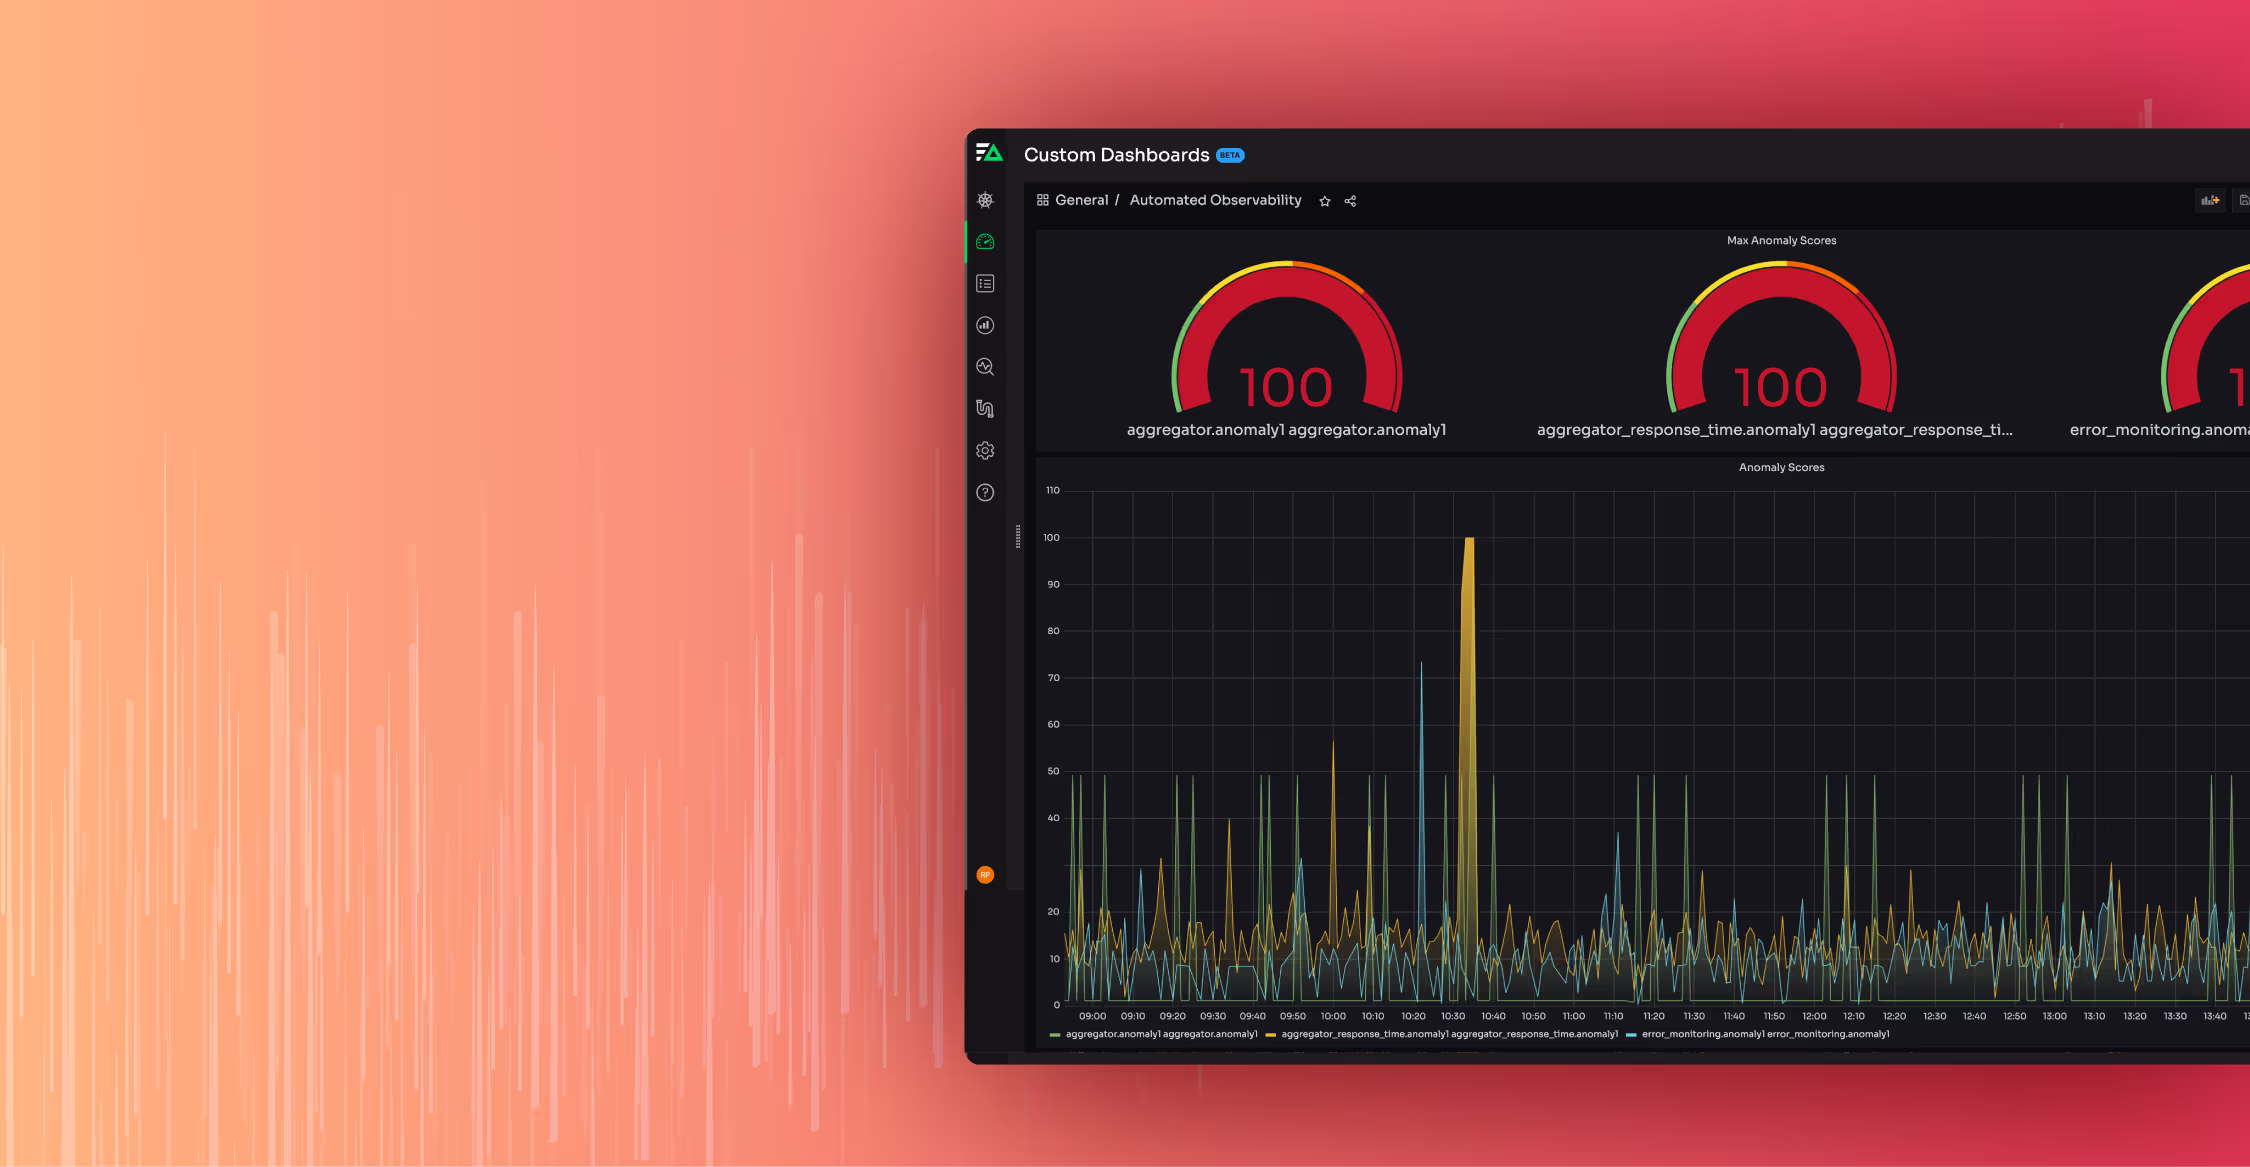This screenshot has width=2250, height=1167.
Task: Open the pulse Explore icon in the sidebar
Action: point(985,366)
